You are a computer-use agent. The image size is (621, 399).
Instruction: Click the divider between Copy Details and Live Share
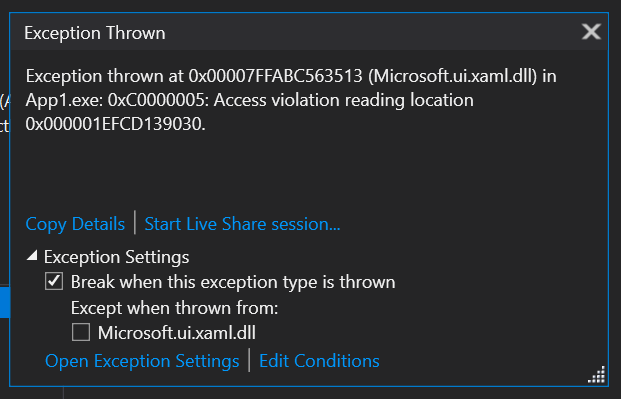click(x=135, y=223)
